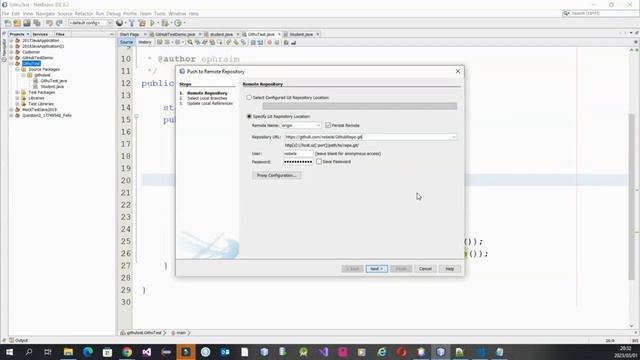This screenshot has height=360, width=640.
Task: Click the Clean and Build icon
Action: tap(142, 23)
